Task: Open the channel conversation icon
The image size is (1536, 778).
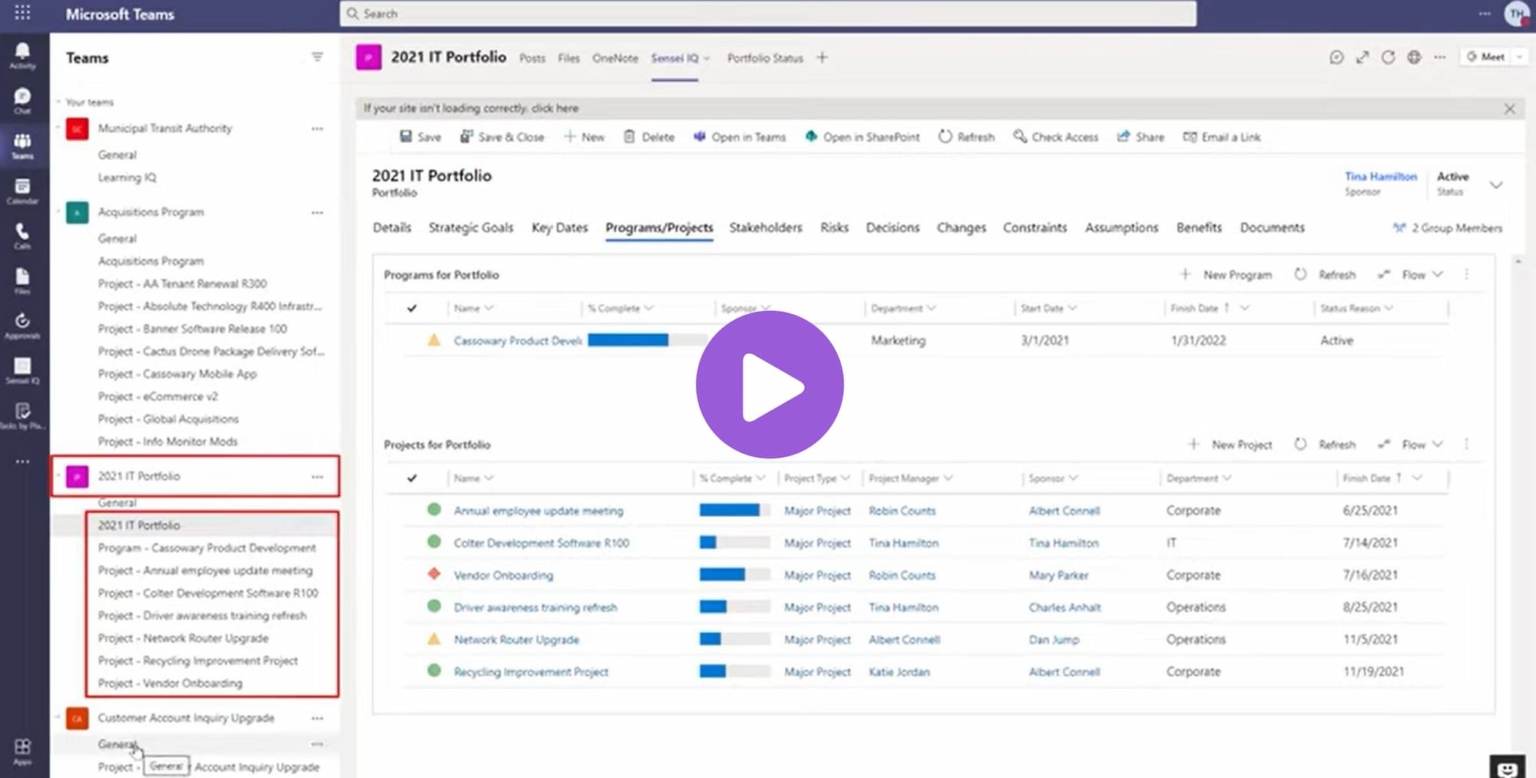Action: pyautogui.click(x=1336, y=57)
